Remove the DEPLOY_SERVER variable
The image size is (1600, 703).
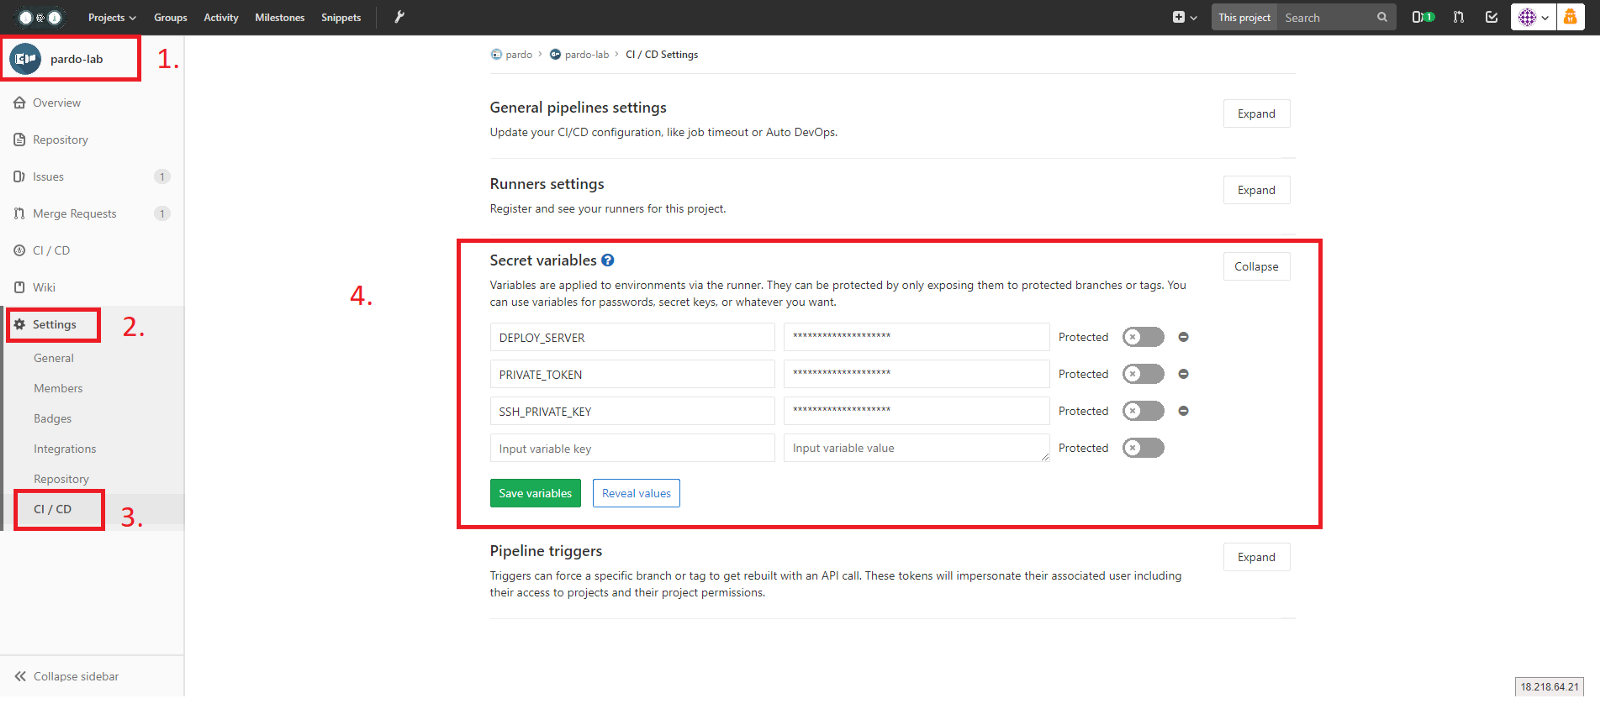1183,337
